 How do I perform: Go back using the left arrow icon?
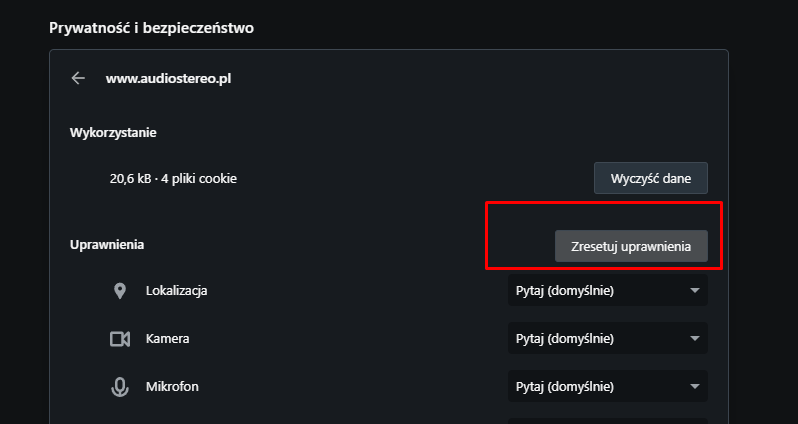click(78, 78)
